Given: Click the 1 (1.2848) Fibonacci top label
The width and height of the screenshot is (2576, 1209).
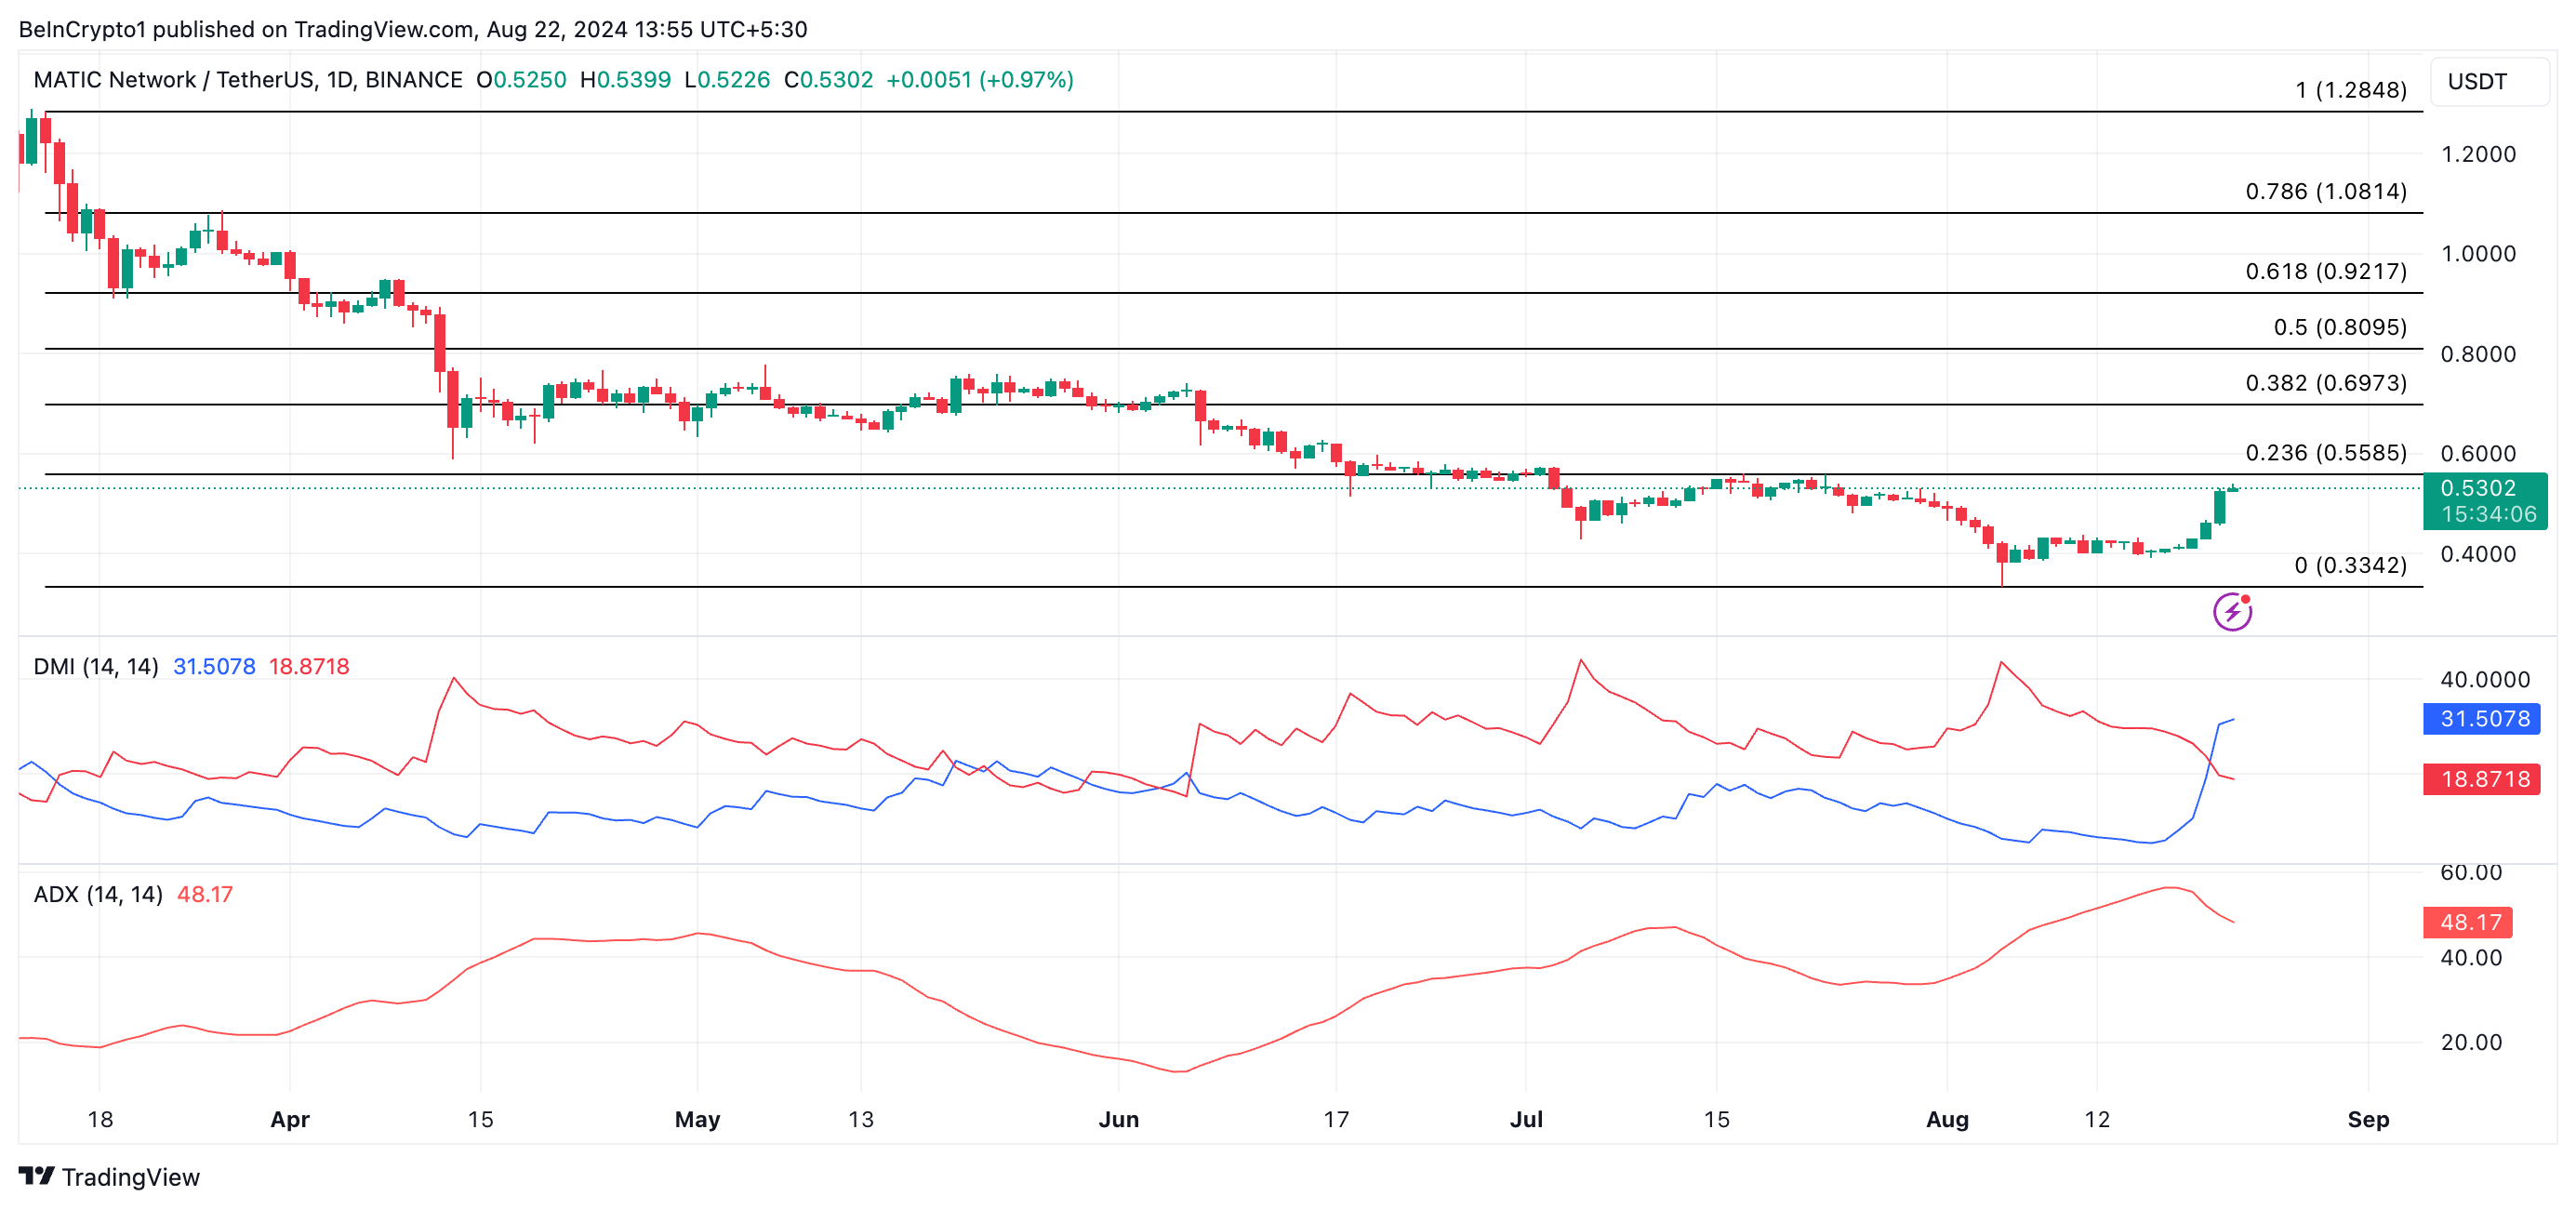Looking at the screenshot, I should (x=2350, y=90).
